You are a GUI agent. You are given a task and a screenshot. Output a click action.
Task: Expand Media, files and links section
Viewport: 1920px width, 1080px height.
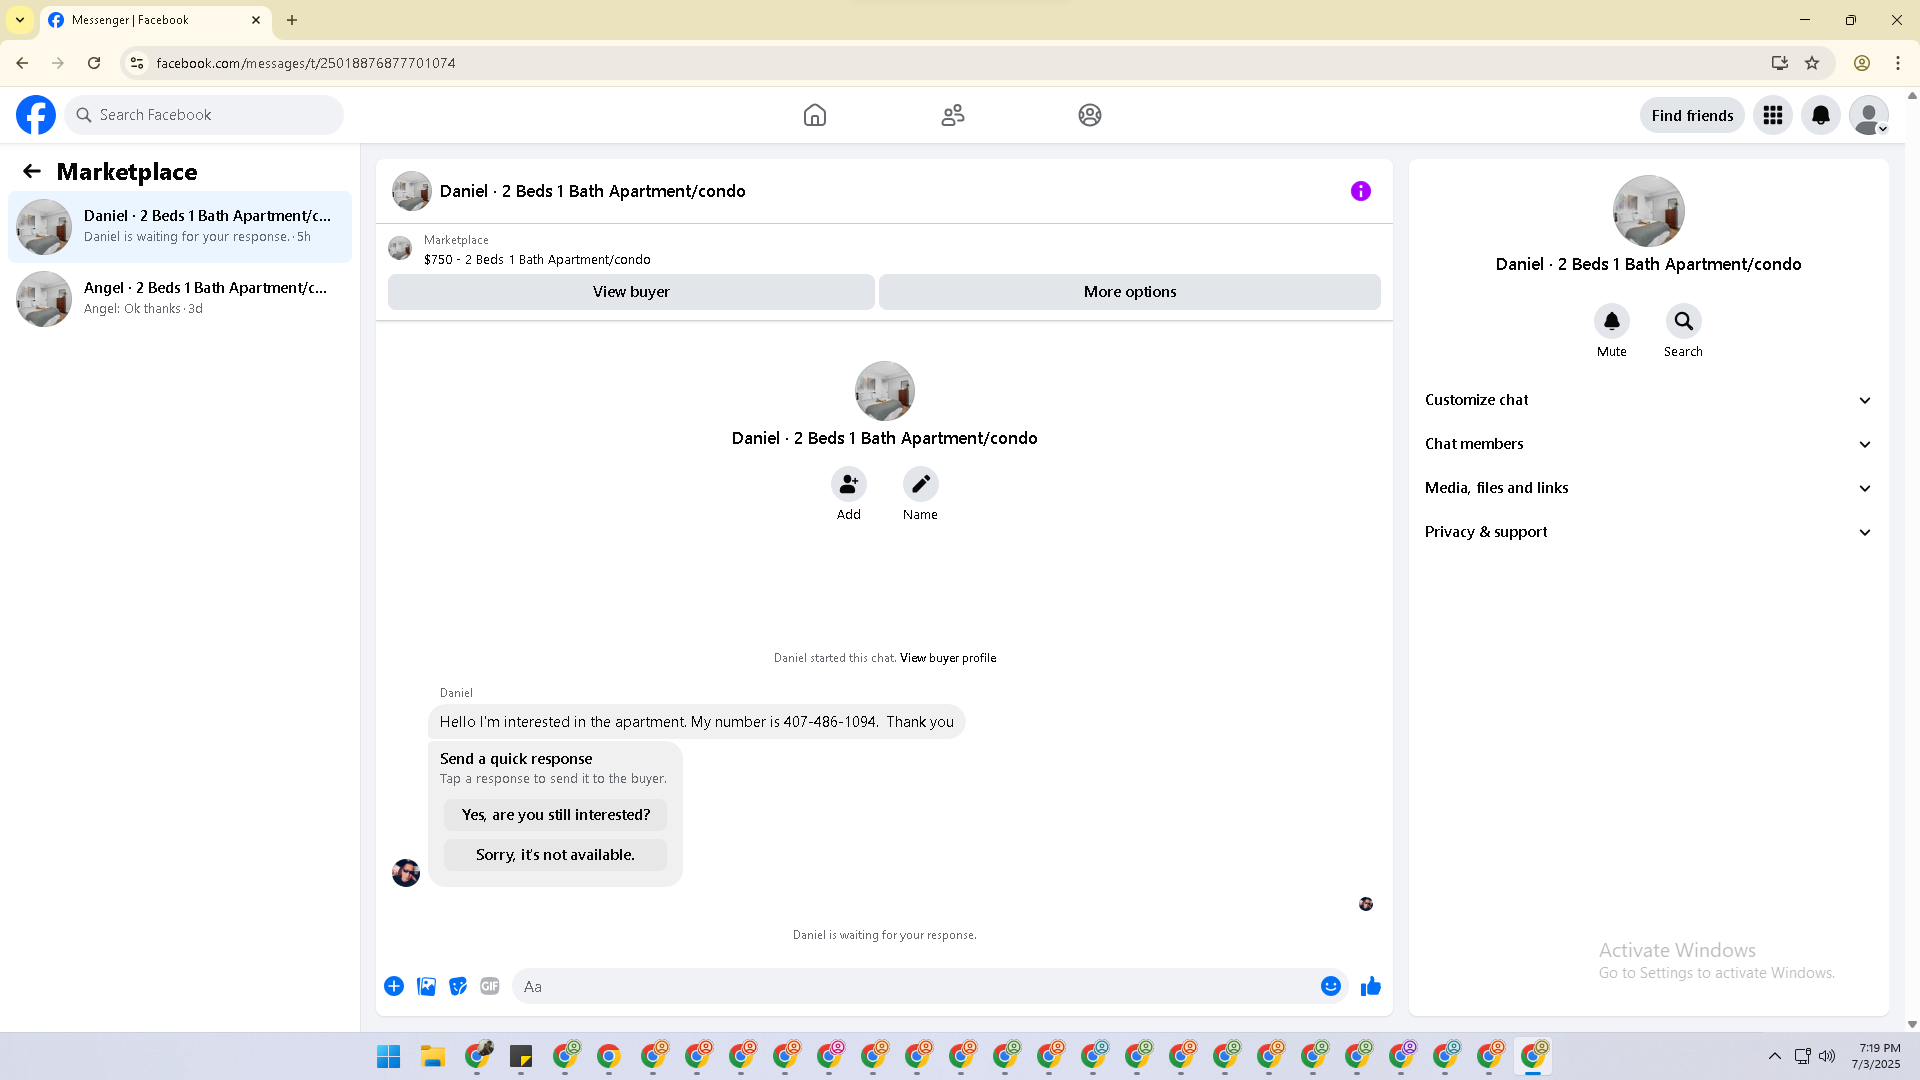tap(1647, 488)
